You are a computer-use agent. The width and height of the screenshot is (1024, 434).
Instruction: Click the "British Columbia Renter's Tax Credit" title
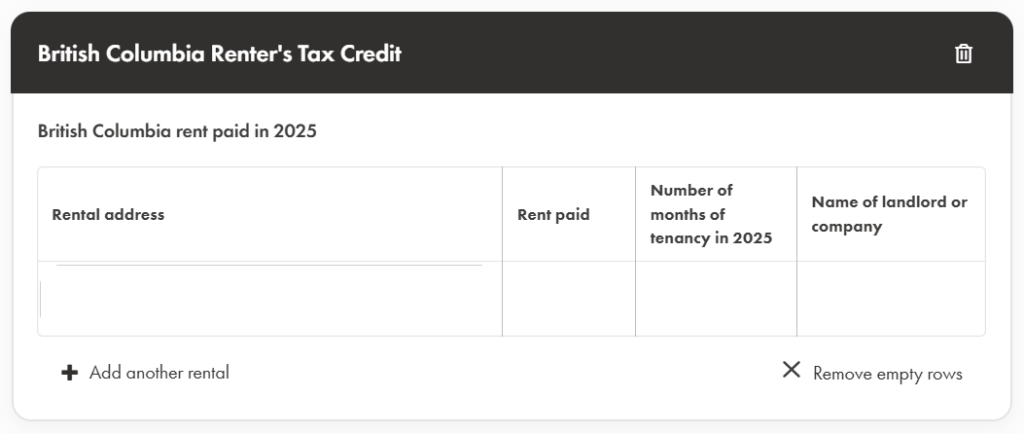[219, 54]
